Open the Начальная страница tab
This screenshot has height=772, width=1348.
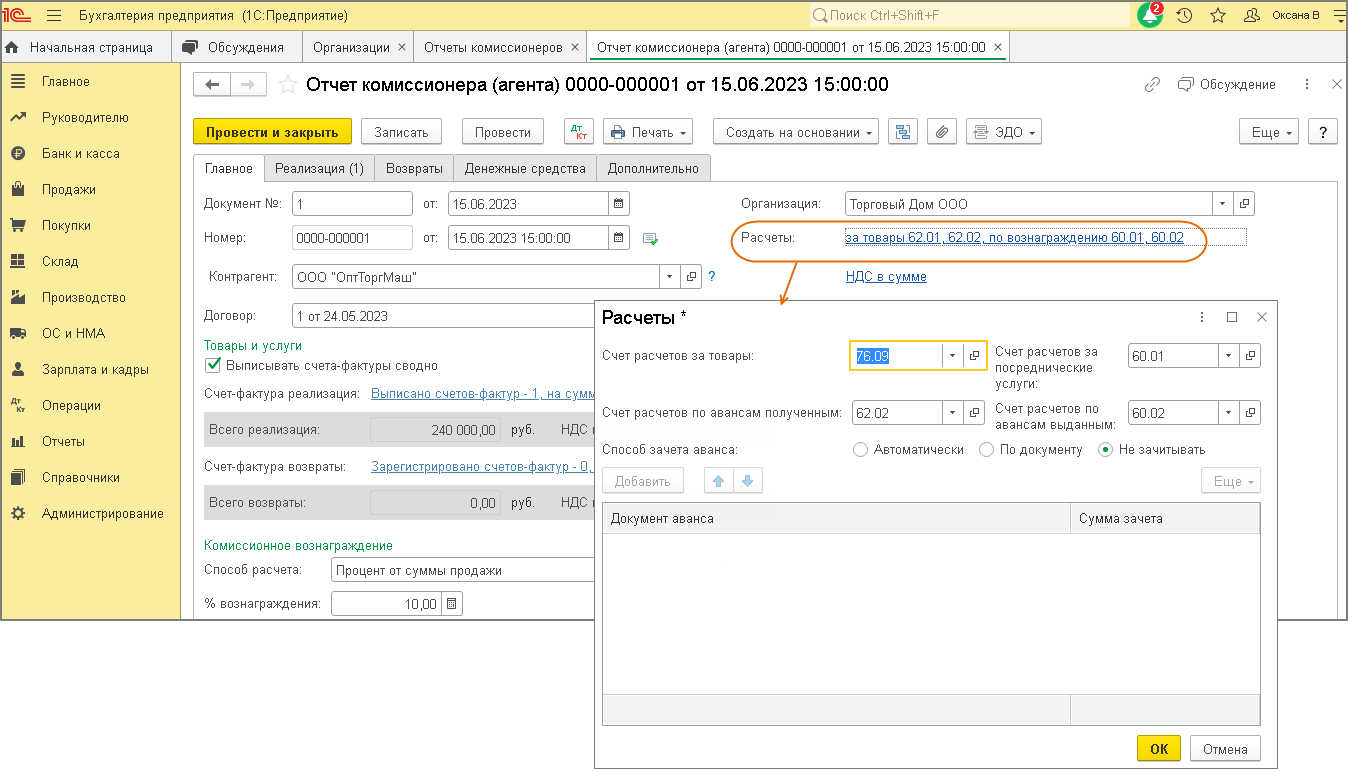tap(86, 47)
